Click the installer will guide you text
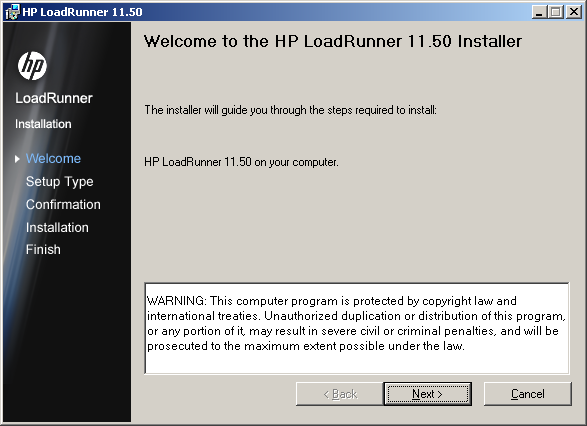 point(291,110)
